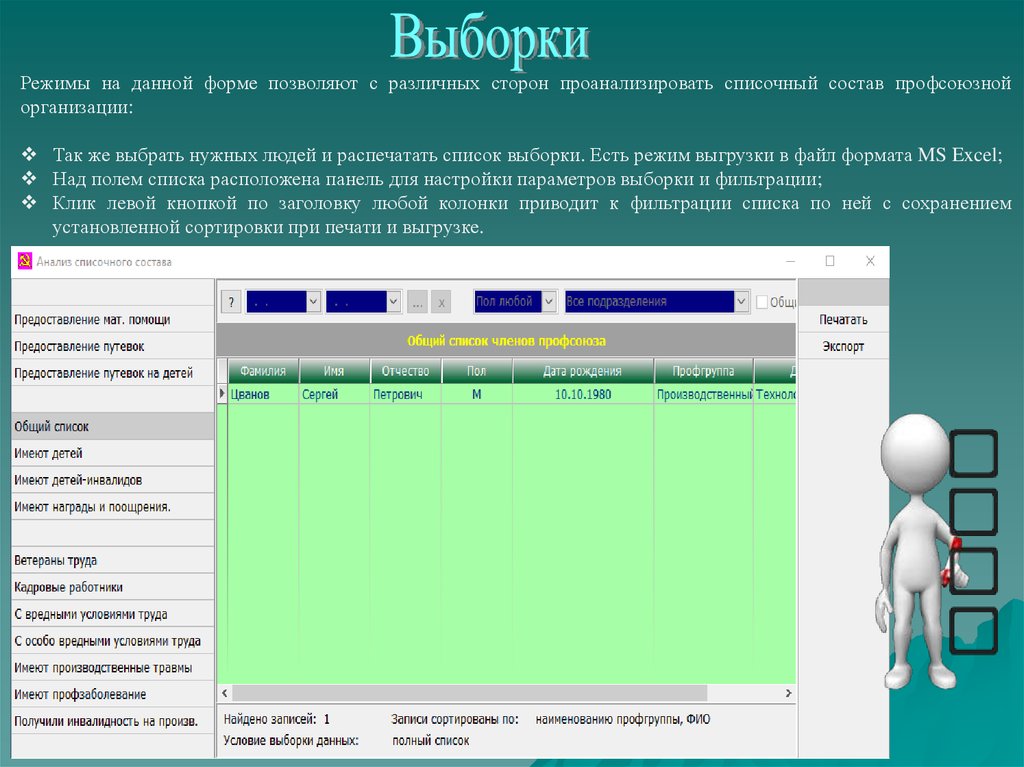Click the Печатать button
This screenshot has width=1024, height=767.
[843, 319]
